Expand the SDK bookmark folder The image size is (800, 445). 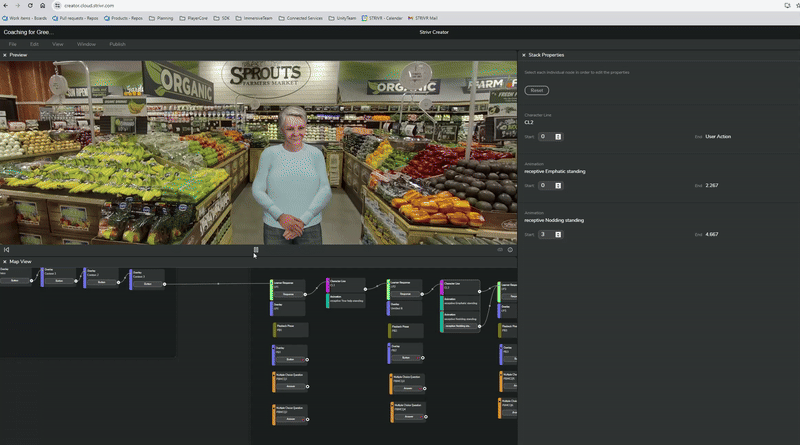[x=221, y=18]
